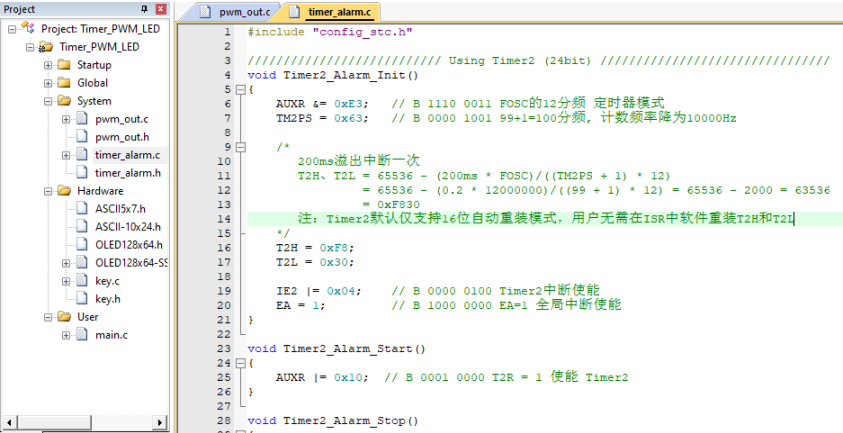Screen dimensions: 843x433
Task: Click the project root workspace icon
Action: 28,29
